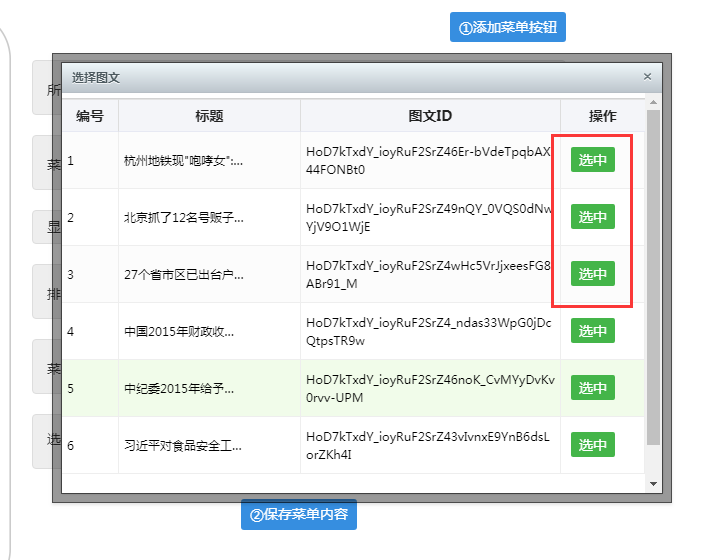Click the scrollbar down arrow

click(x=654, y=484)
